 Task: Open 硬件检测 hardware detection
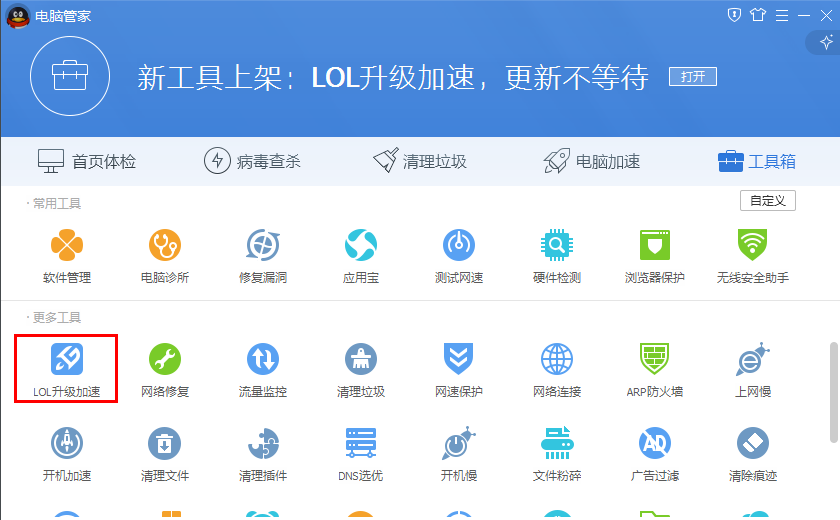[557, 255]
